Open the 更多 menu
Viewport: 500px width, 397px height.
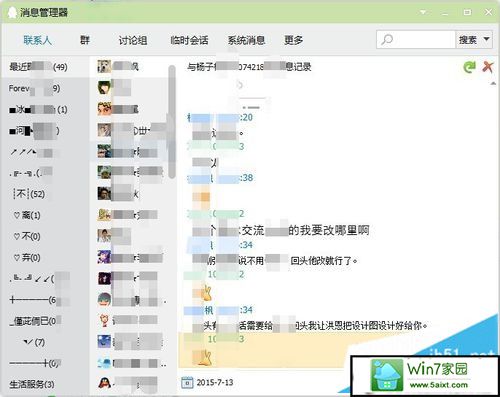[293, 40]
